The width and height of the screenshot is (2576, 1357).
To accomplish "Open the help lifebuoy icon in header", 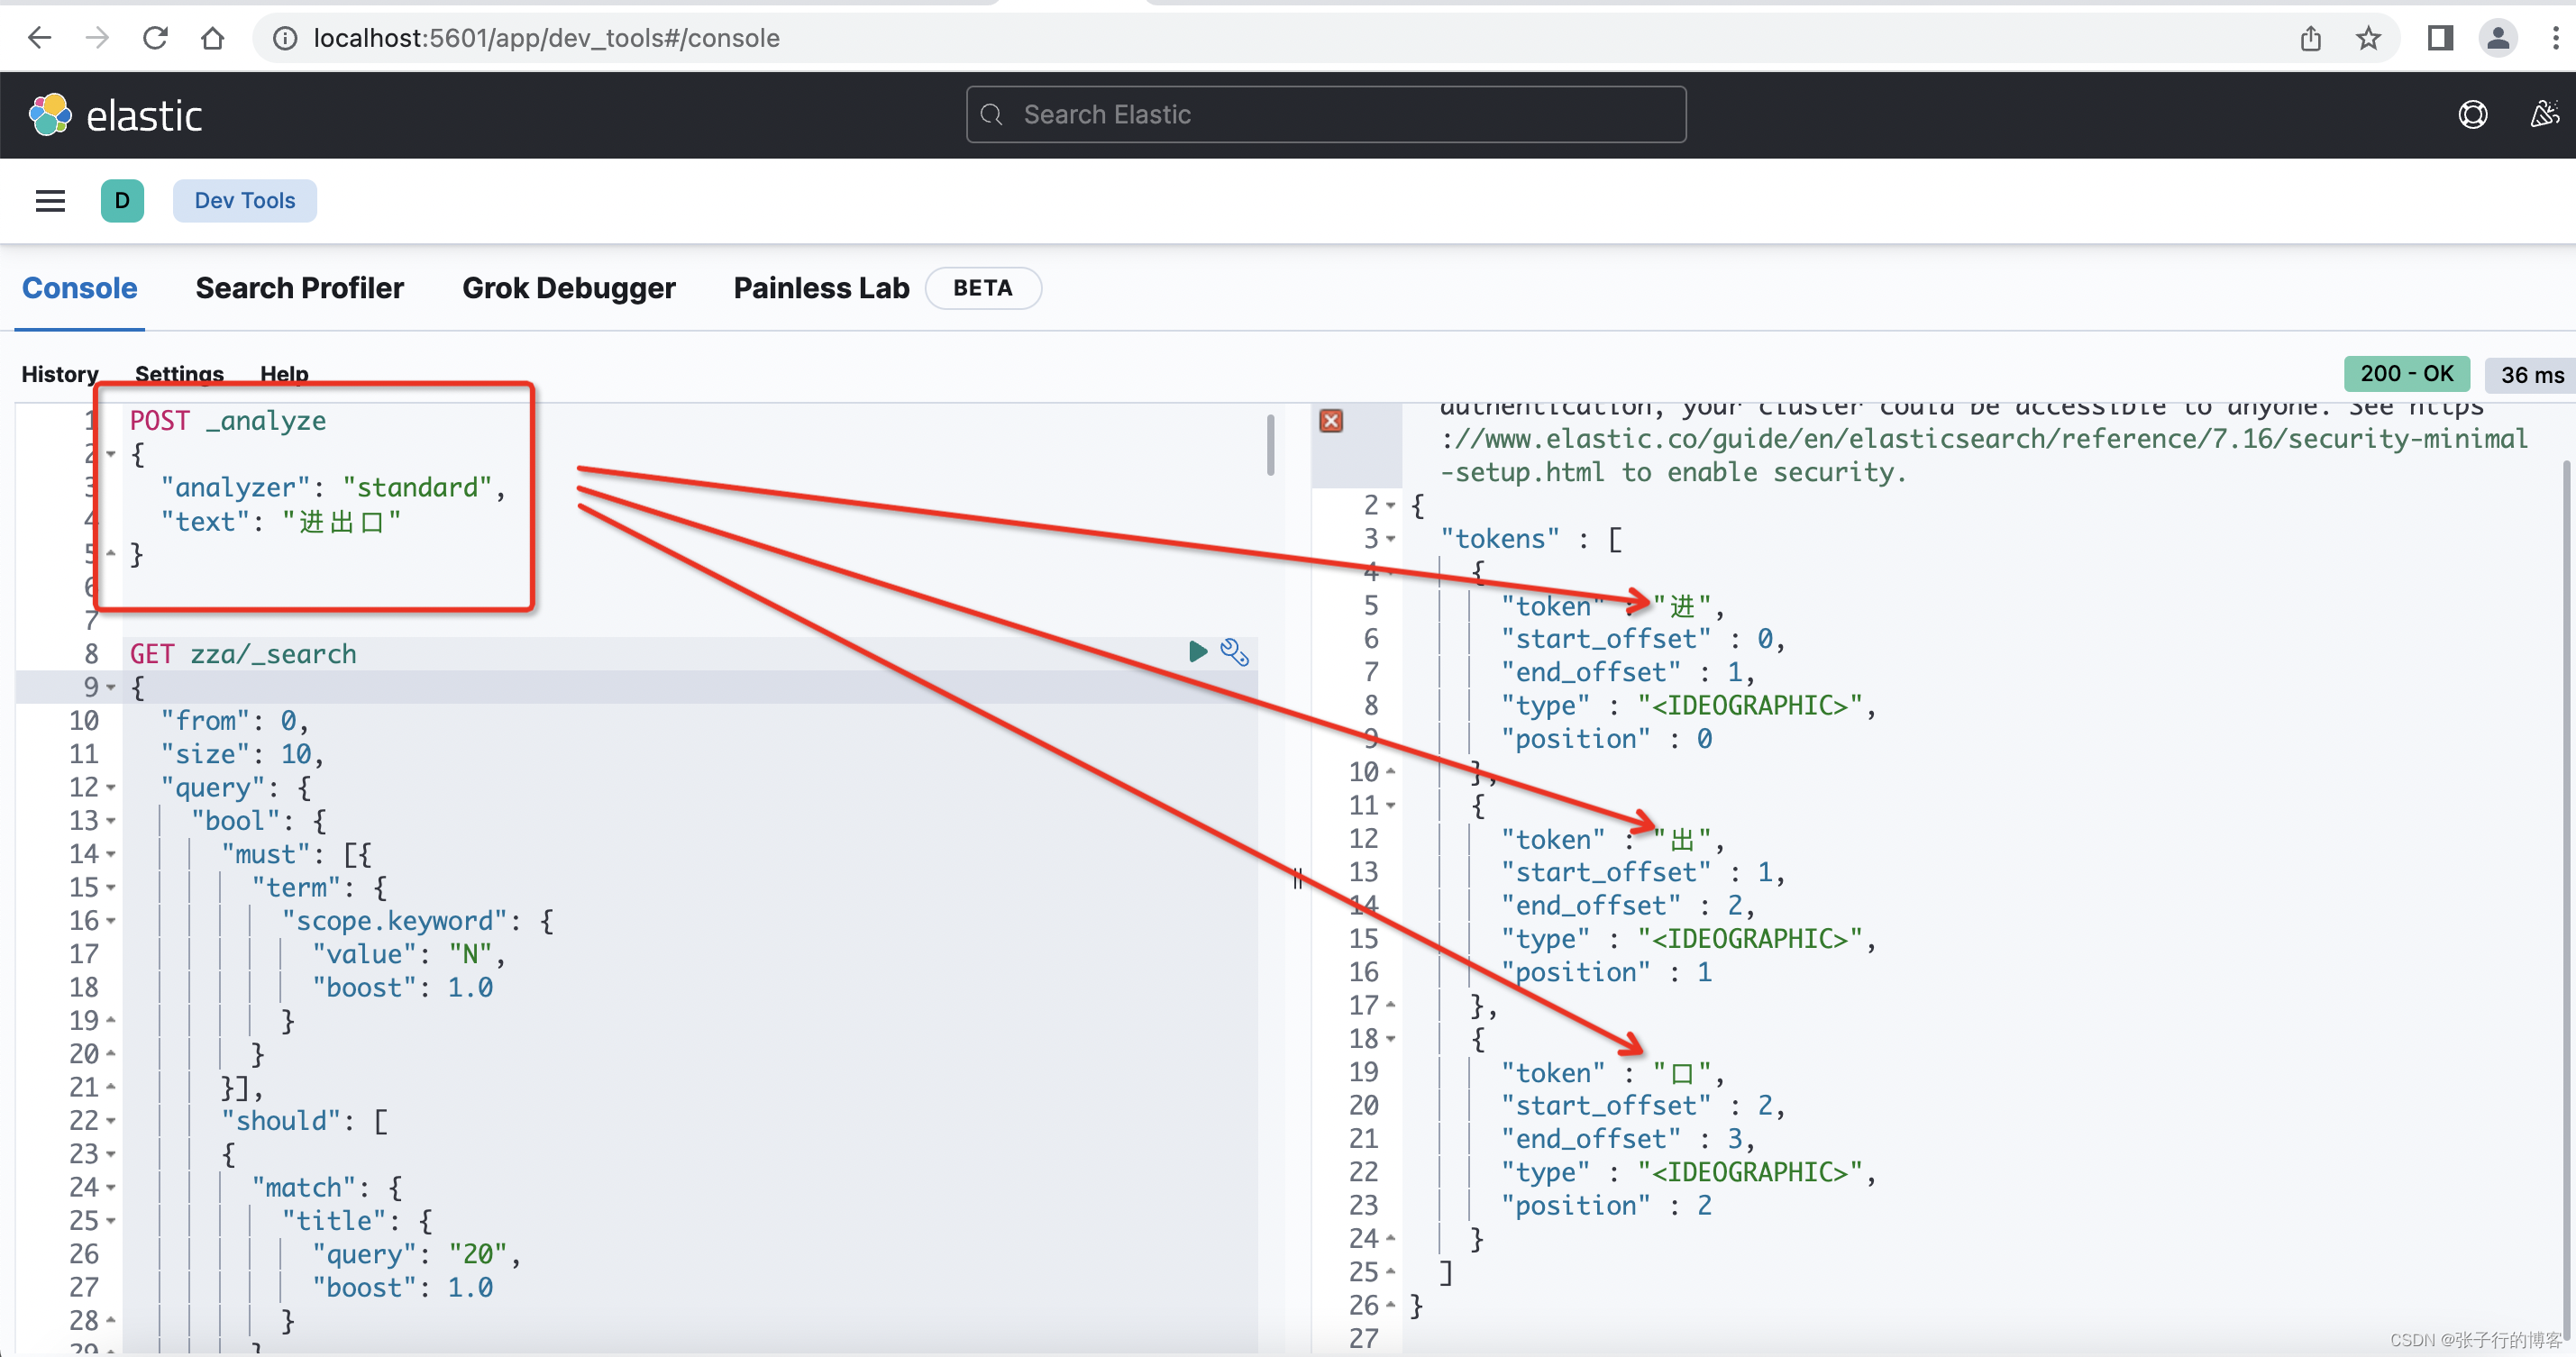I will [2472, 115].
